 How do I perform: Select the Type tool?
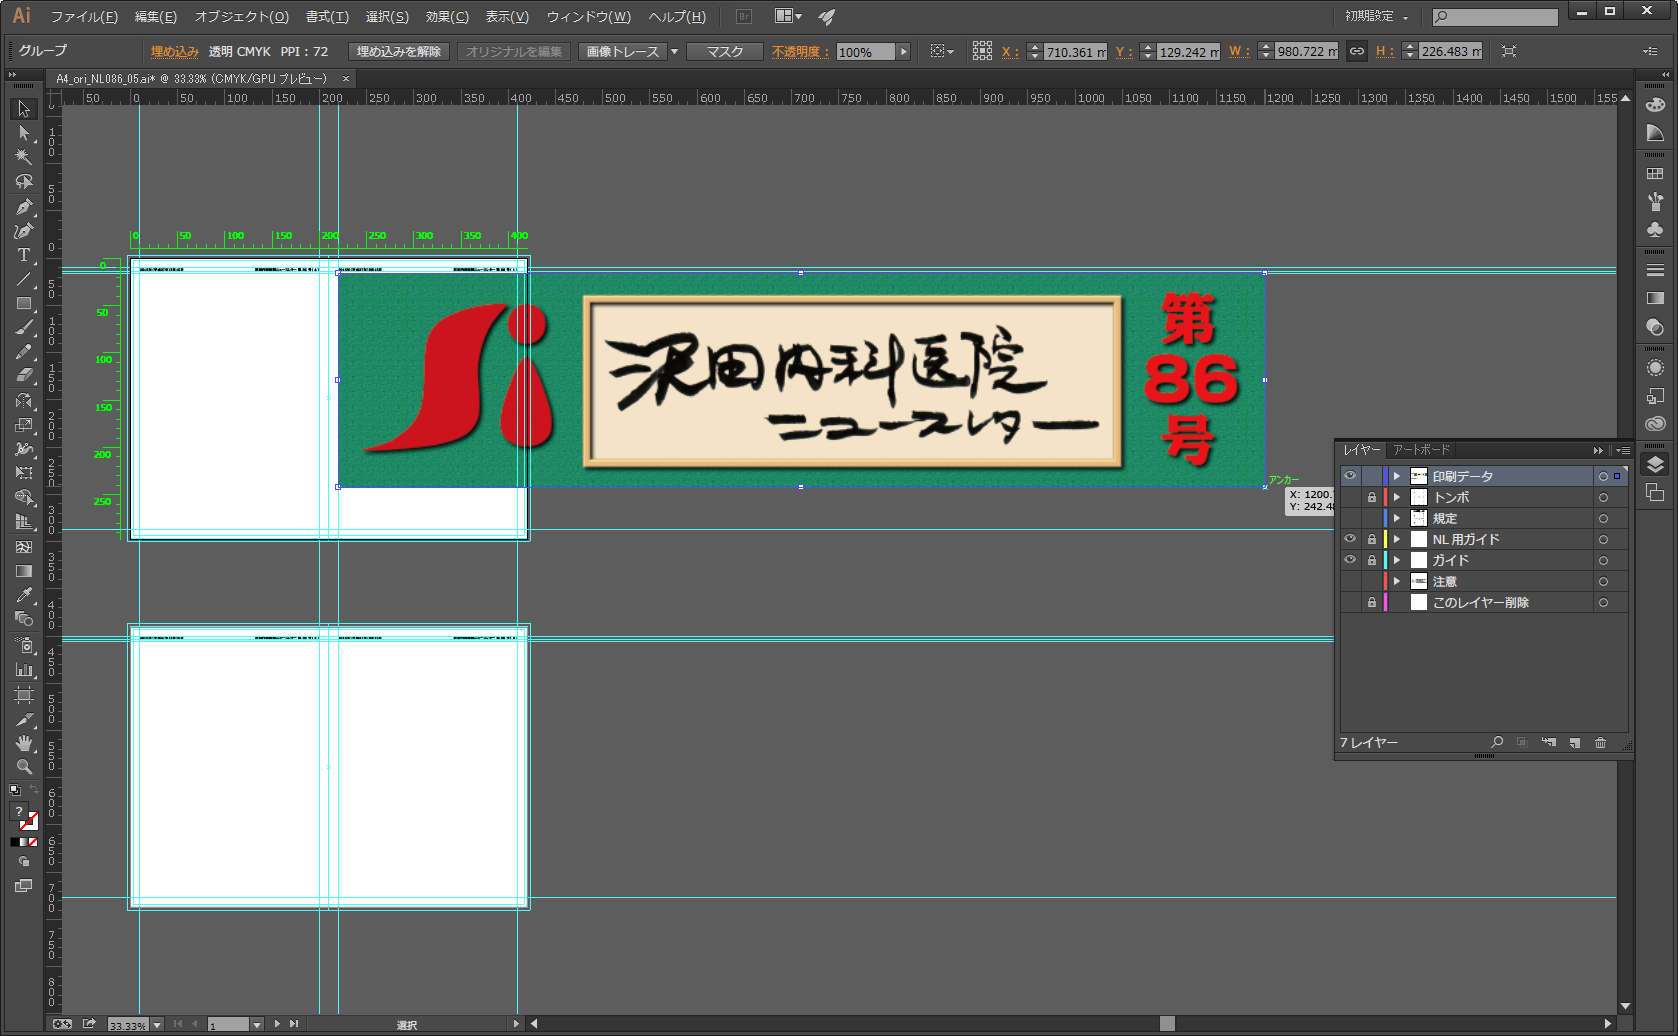[x=24, y=255]
